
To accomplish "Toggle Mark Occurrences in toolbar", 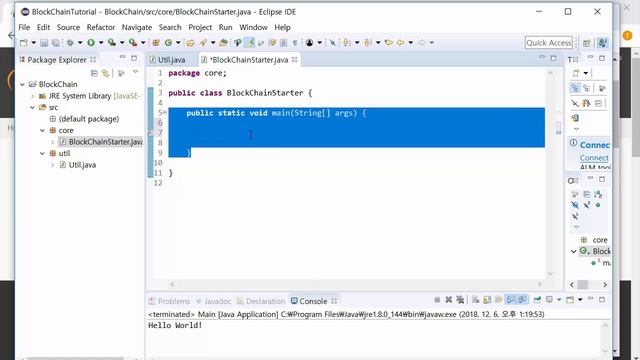I will click(x=250, y=42).
